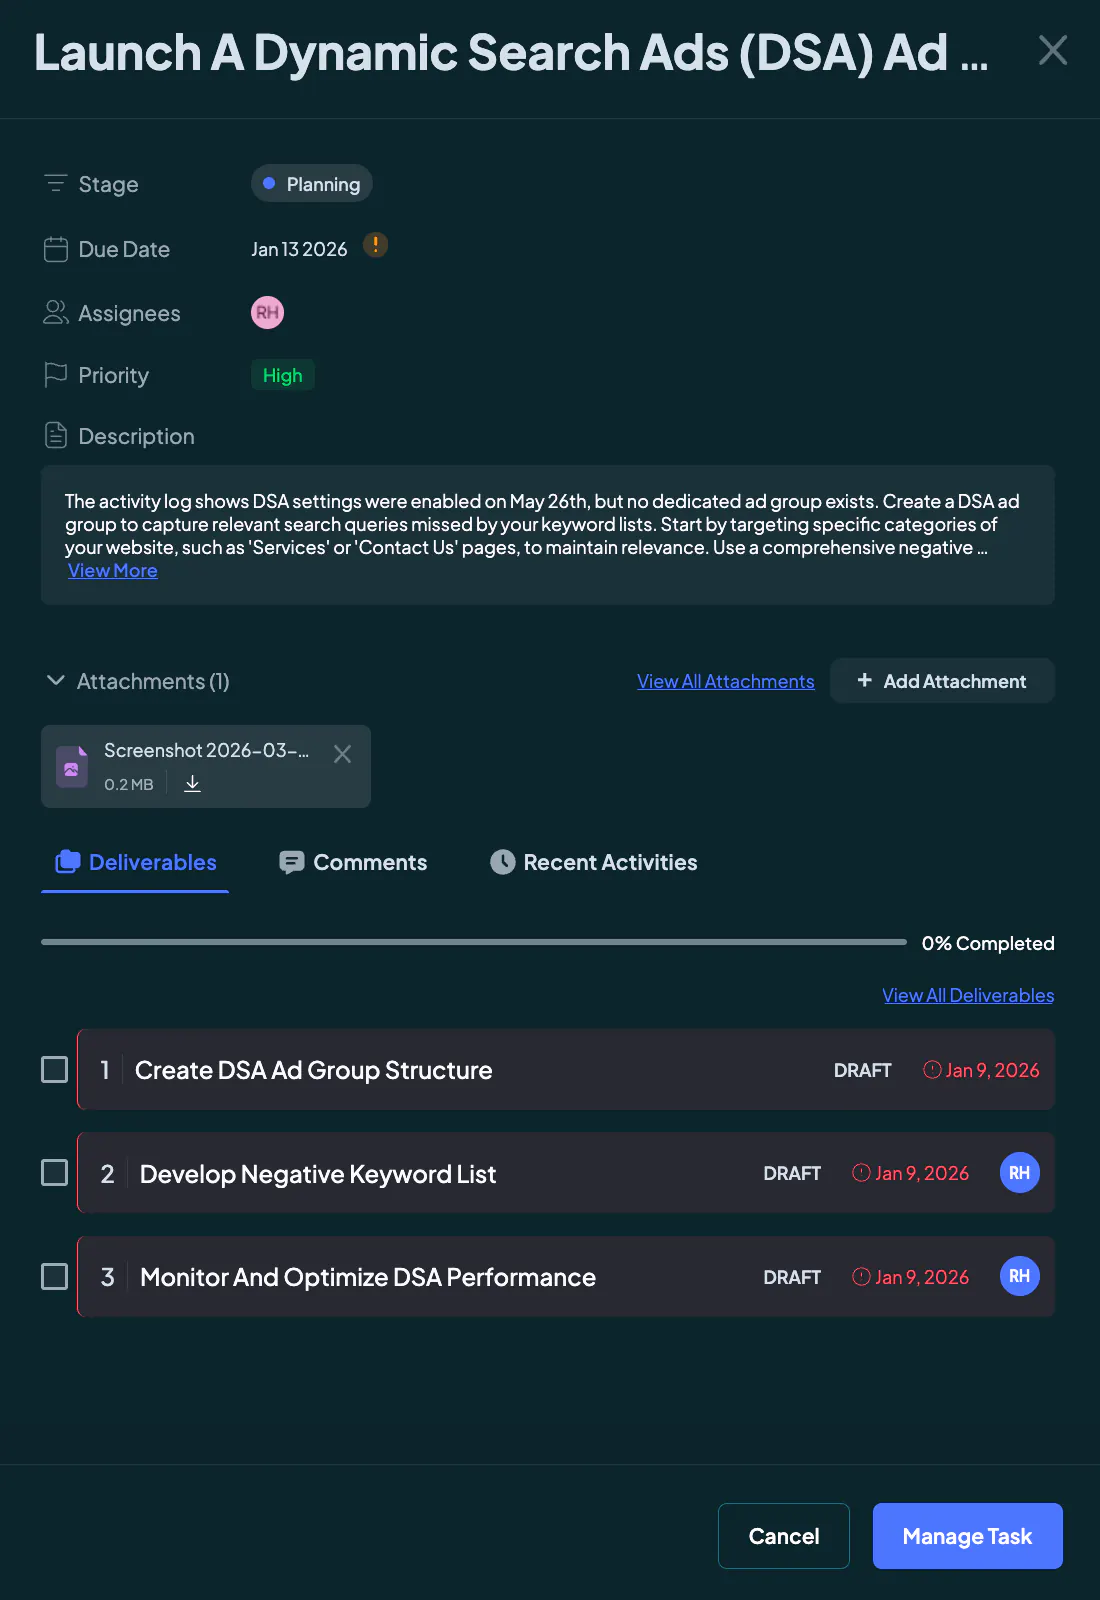Click the RH avatar on Monitor And Optimize DSA Performance
Image resolution: width=1100 pixels, height=1600 pixels.
coord(1020,1276)
